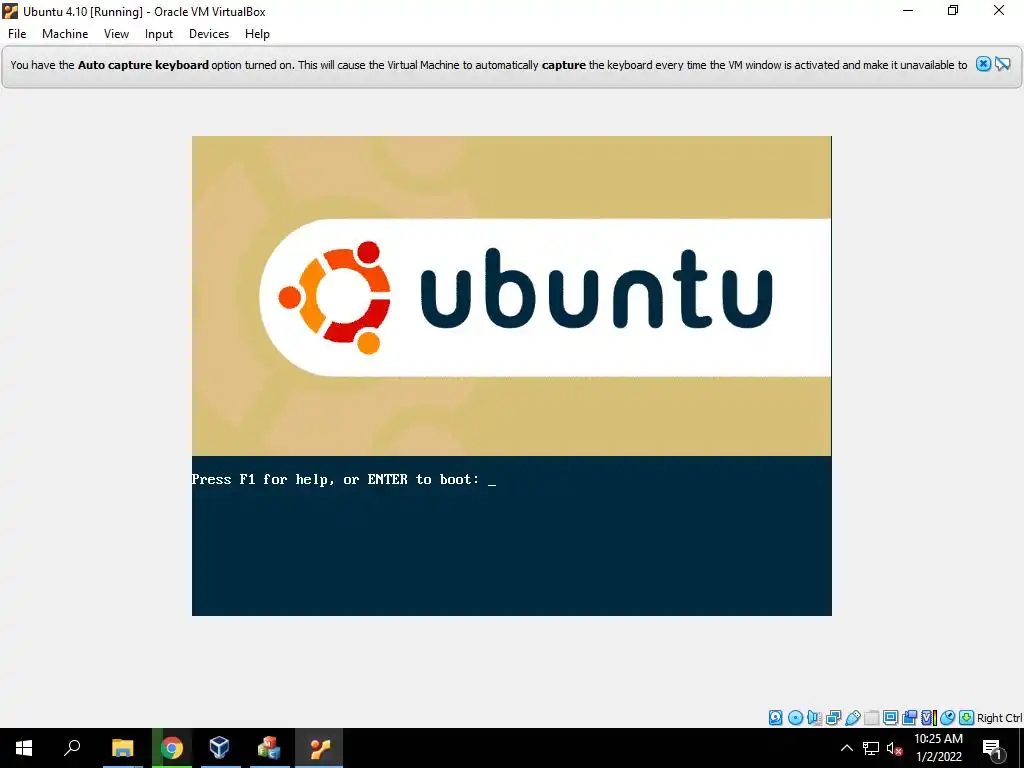
Task: Click the hard disk activity status icon
Action: tap(775, 718)
